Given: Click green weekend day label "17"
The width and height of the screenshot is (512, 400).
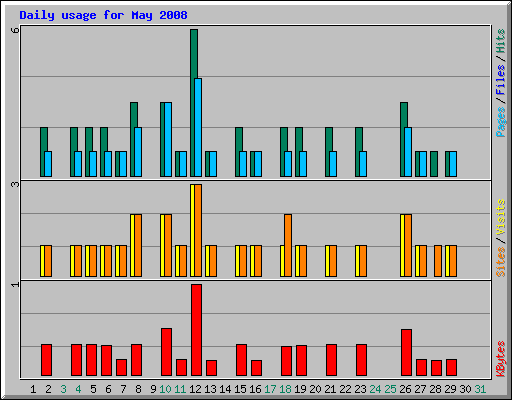Looking at the screenshot, I should pos(270,389).
